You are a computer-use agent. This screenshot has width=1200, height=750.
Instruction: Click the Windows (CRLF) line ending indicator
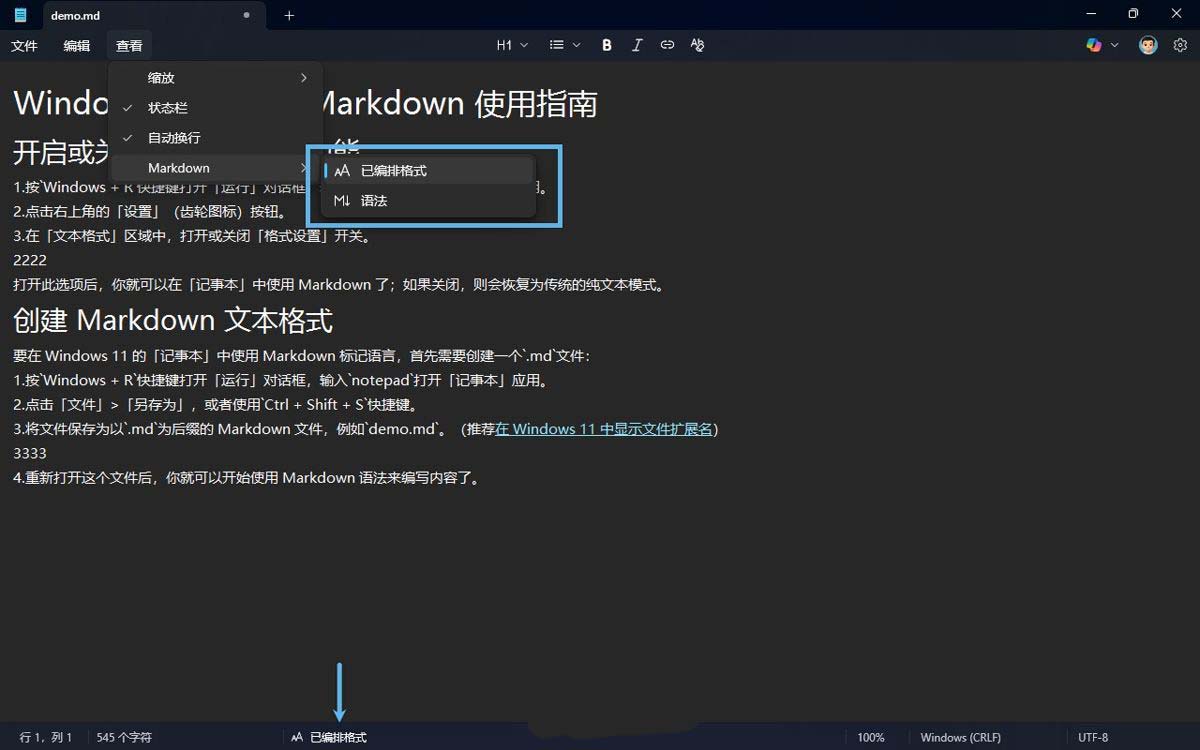tap(960, 737)
